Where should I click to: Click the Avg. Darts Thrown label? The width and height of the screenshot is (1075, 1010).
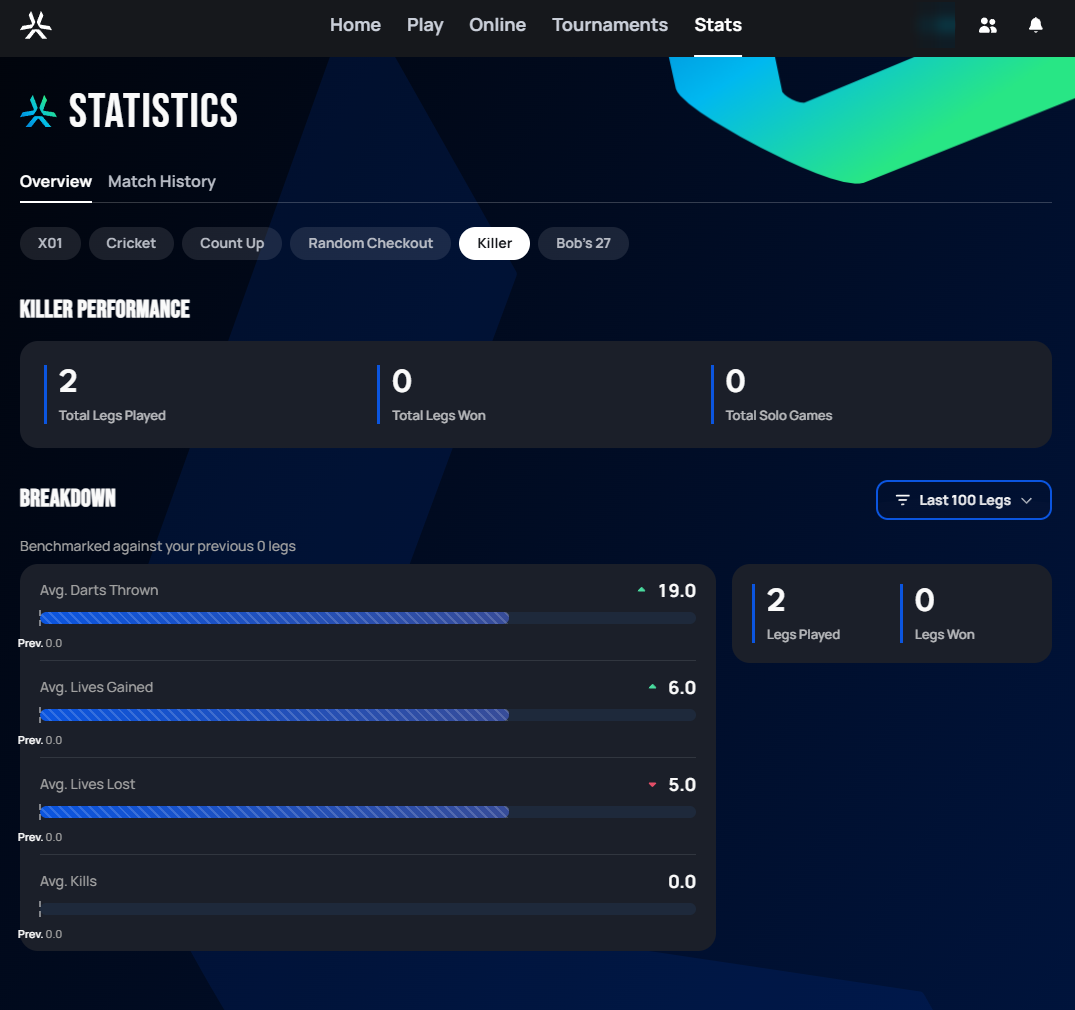coord(99,590)
